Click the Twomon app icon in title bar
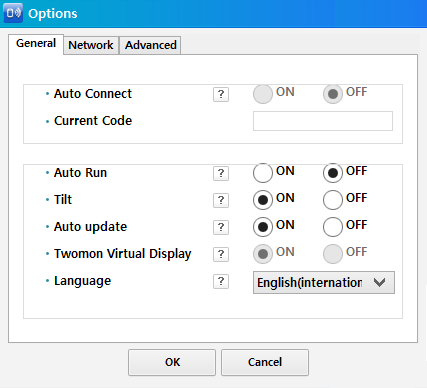The height and width of the screenshot is (388, 427). coord(13,13)
